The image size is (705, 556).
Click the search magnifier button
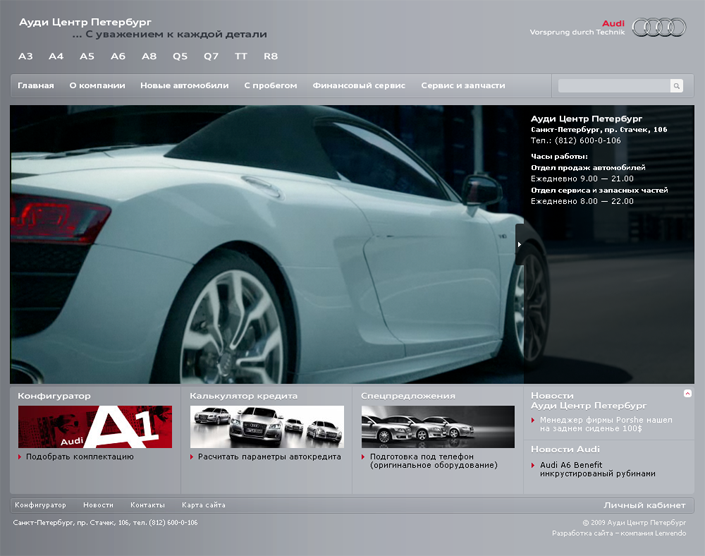(676, 86)
